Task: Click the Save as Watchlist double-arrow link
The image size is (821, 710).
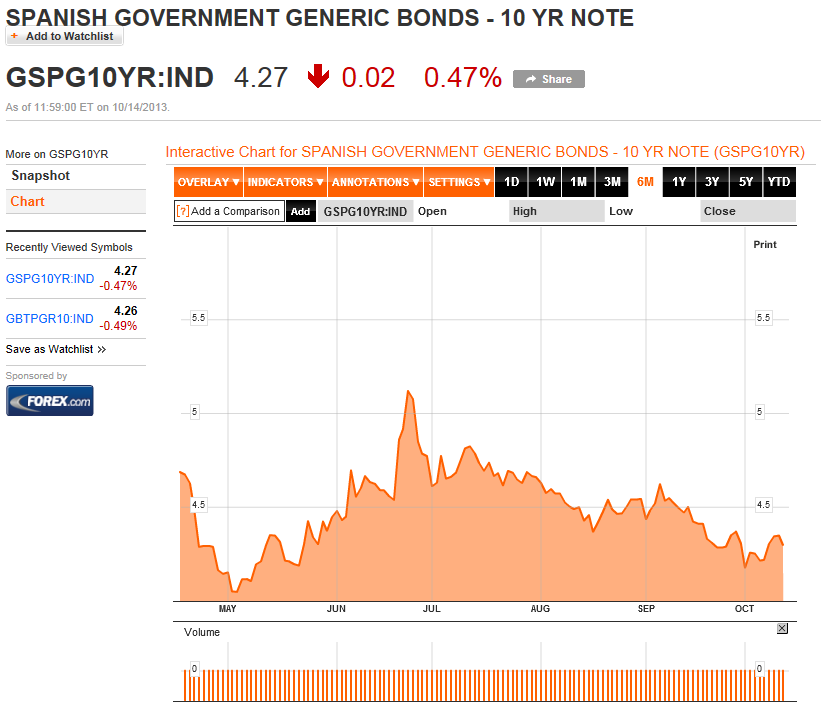Action: [56, 349]
